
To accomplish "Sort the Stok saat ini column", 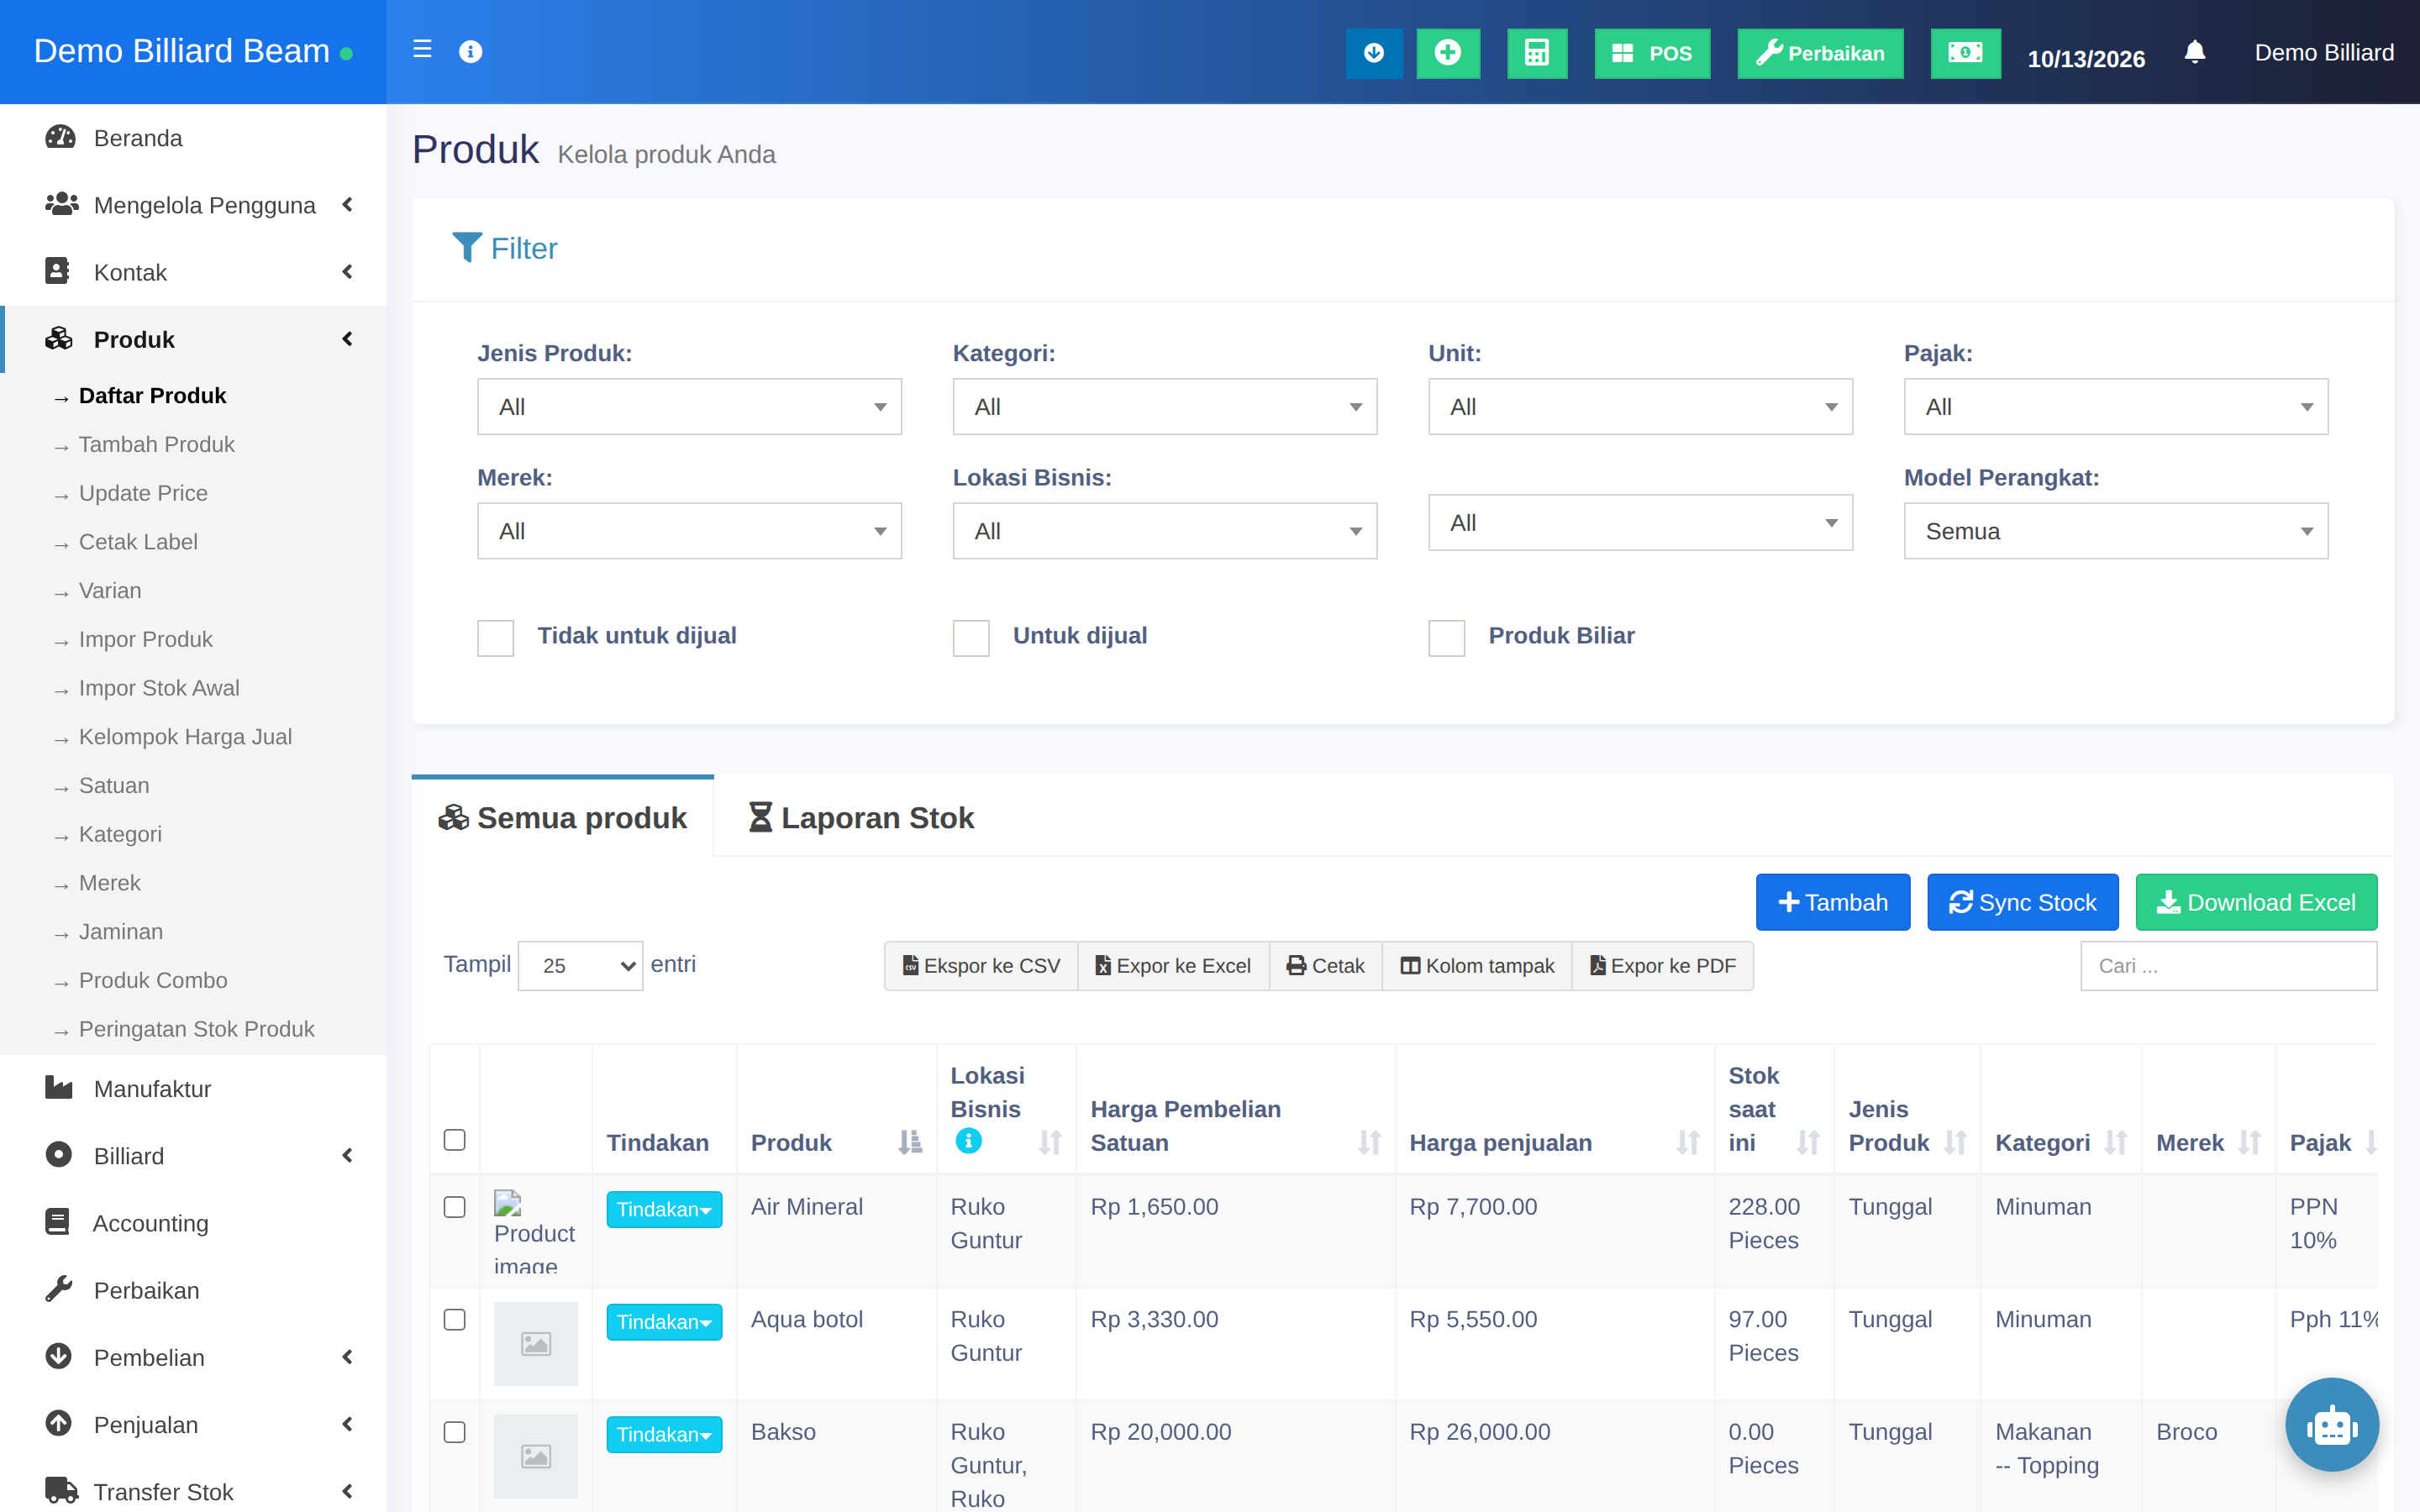I will pos(1808,1142).
